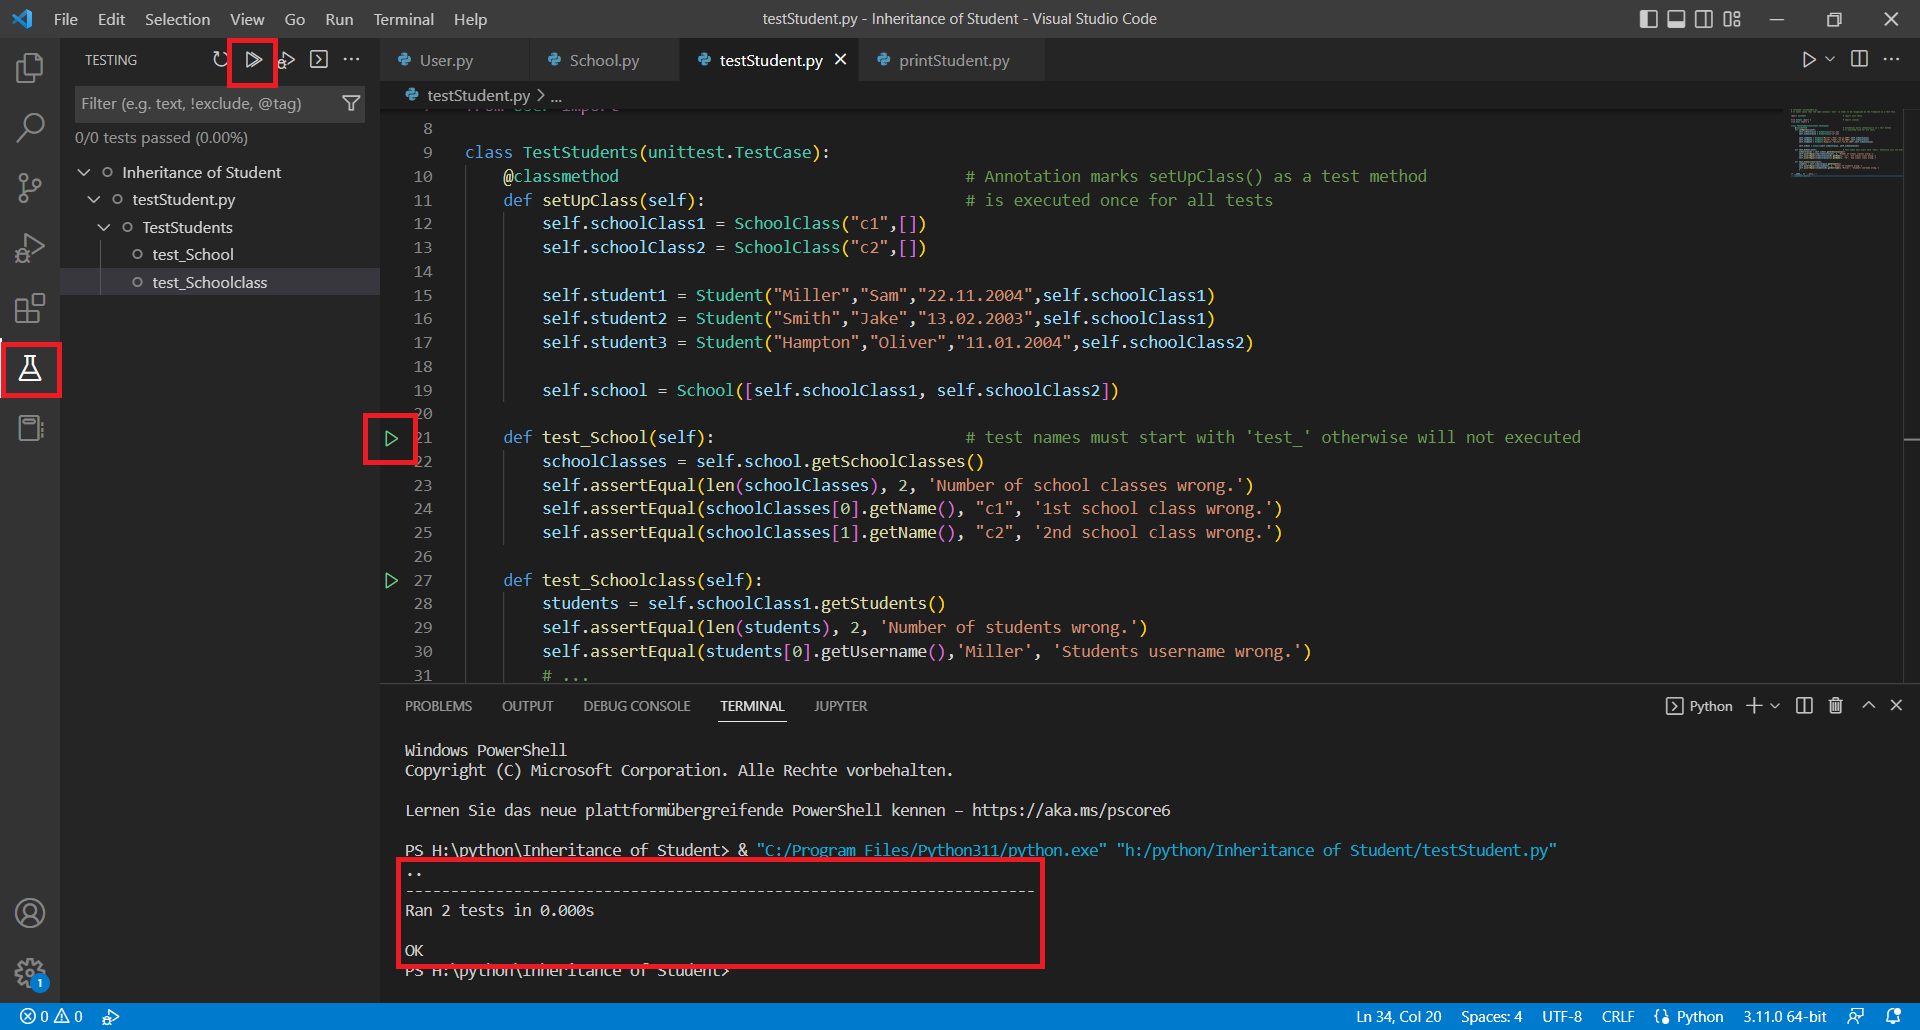This screenshot has height=1030, width=1920.
Task: Close the testStudent.py tab
Action: [x=841, y=60]
